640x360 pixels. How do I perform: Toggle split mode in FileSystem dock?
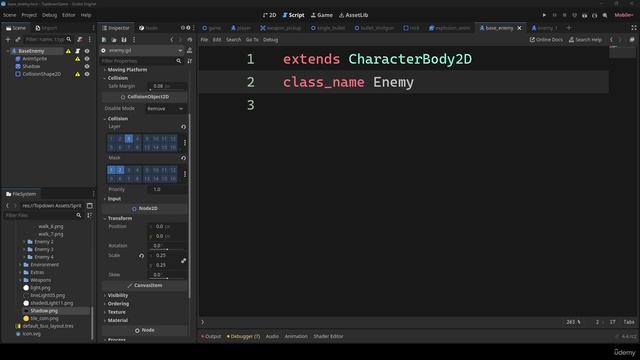click(x=89, y=206)
